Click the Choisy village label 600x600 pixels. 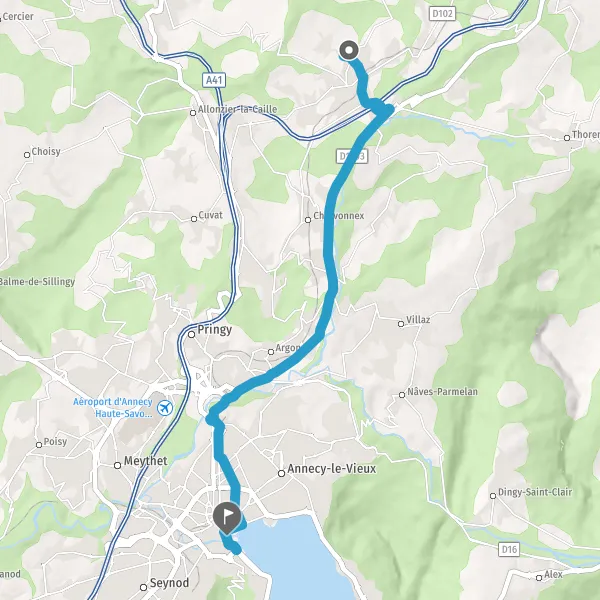pos(46,152)
